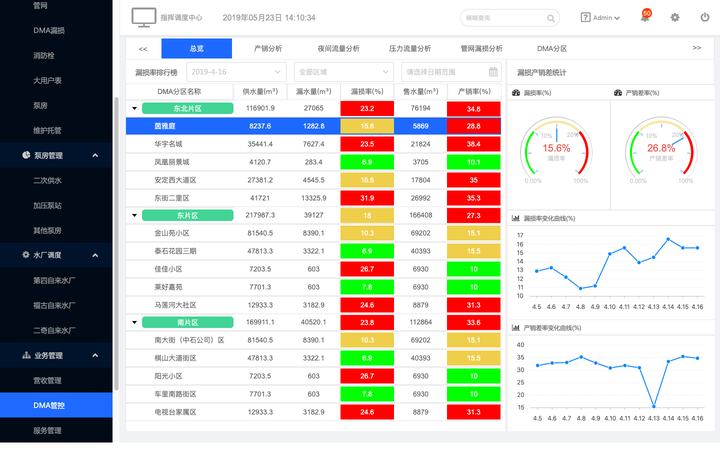The image size is (720, 450).
Task: Collapse the 东片区 tree group triangle
Action: [x=135, y=215]
